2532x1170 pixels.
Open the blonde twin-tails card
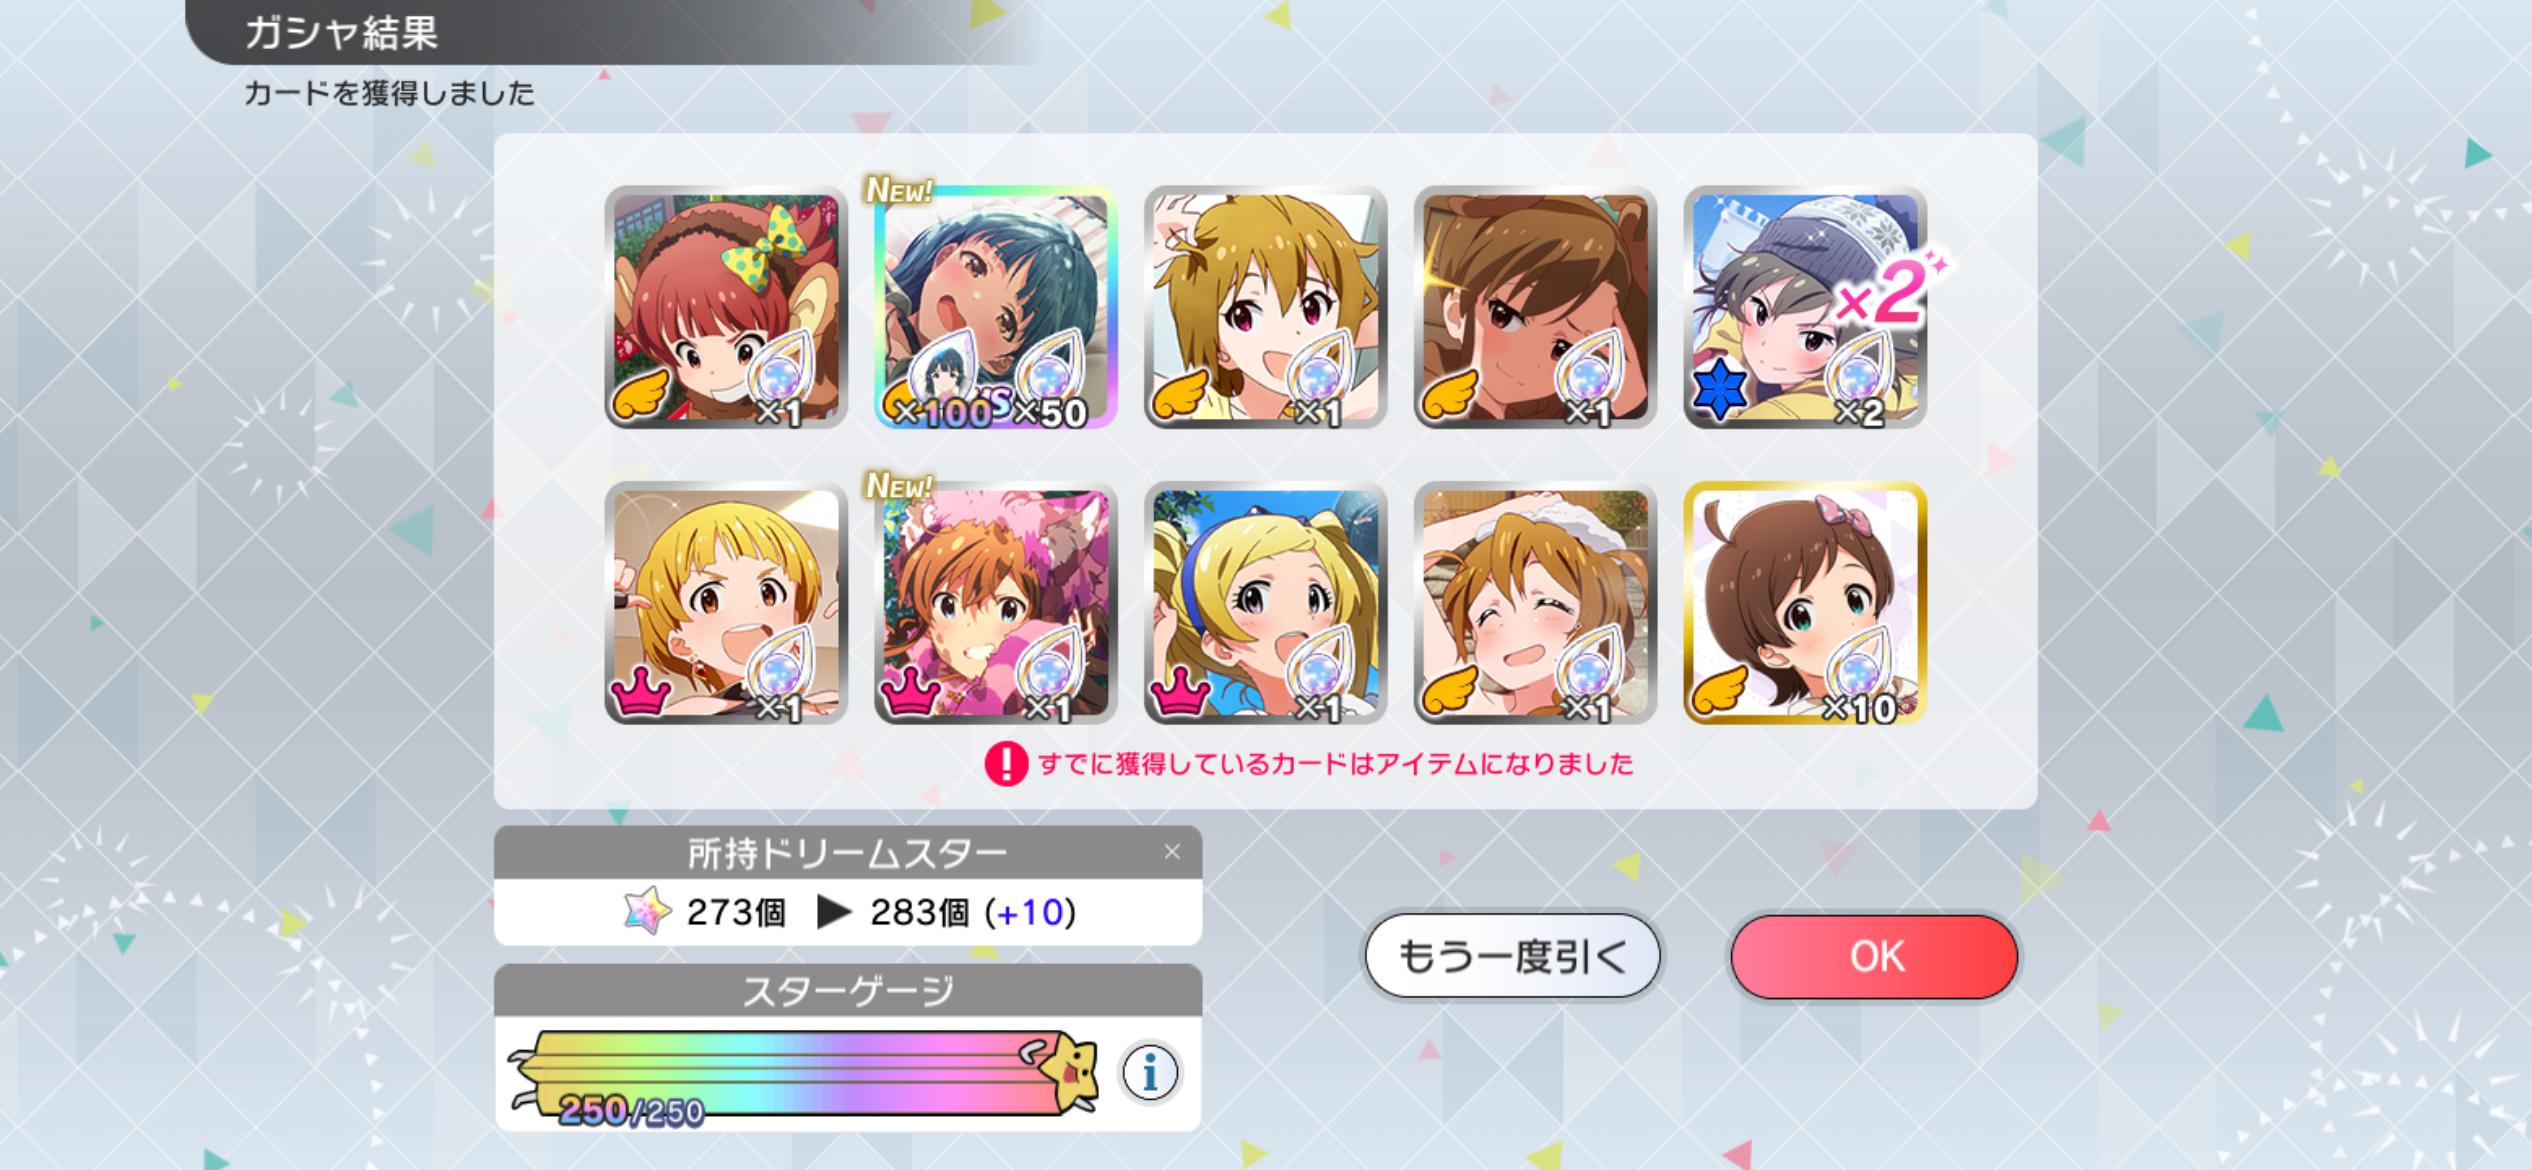coord(1265,603)
